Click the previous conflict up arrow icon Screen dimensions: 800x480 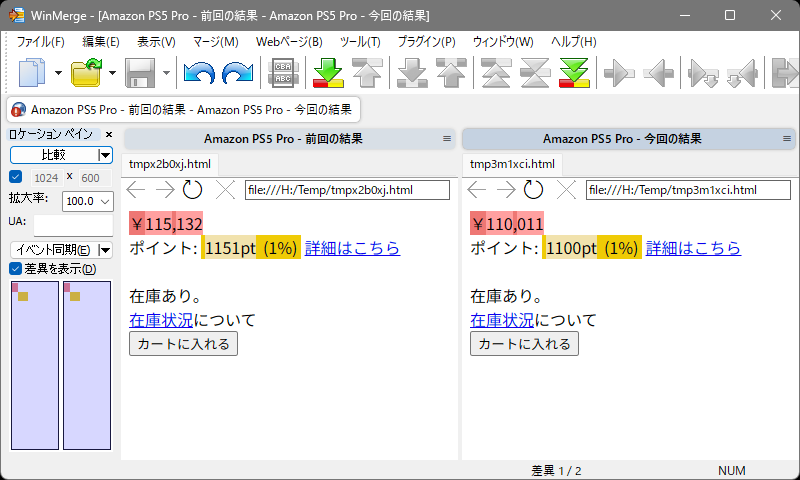pos(451,72)
